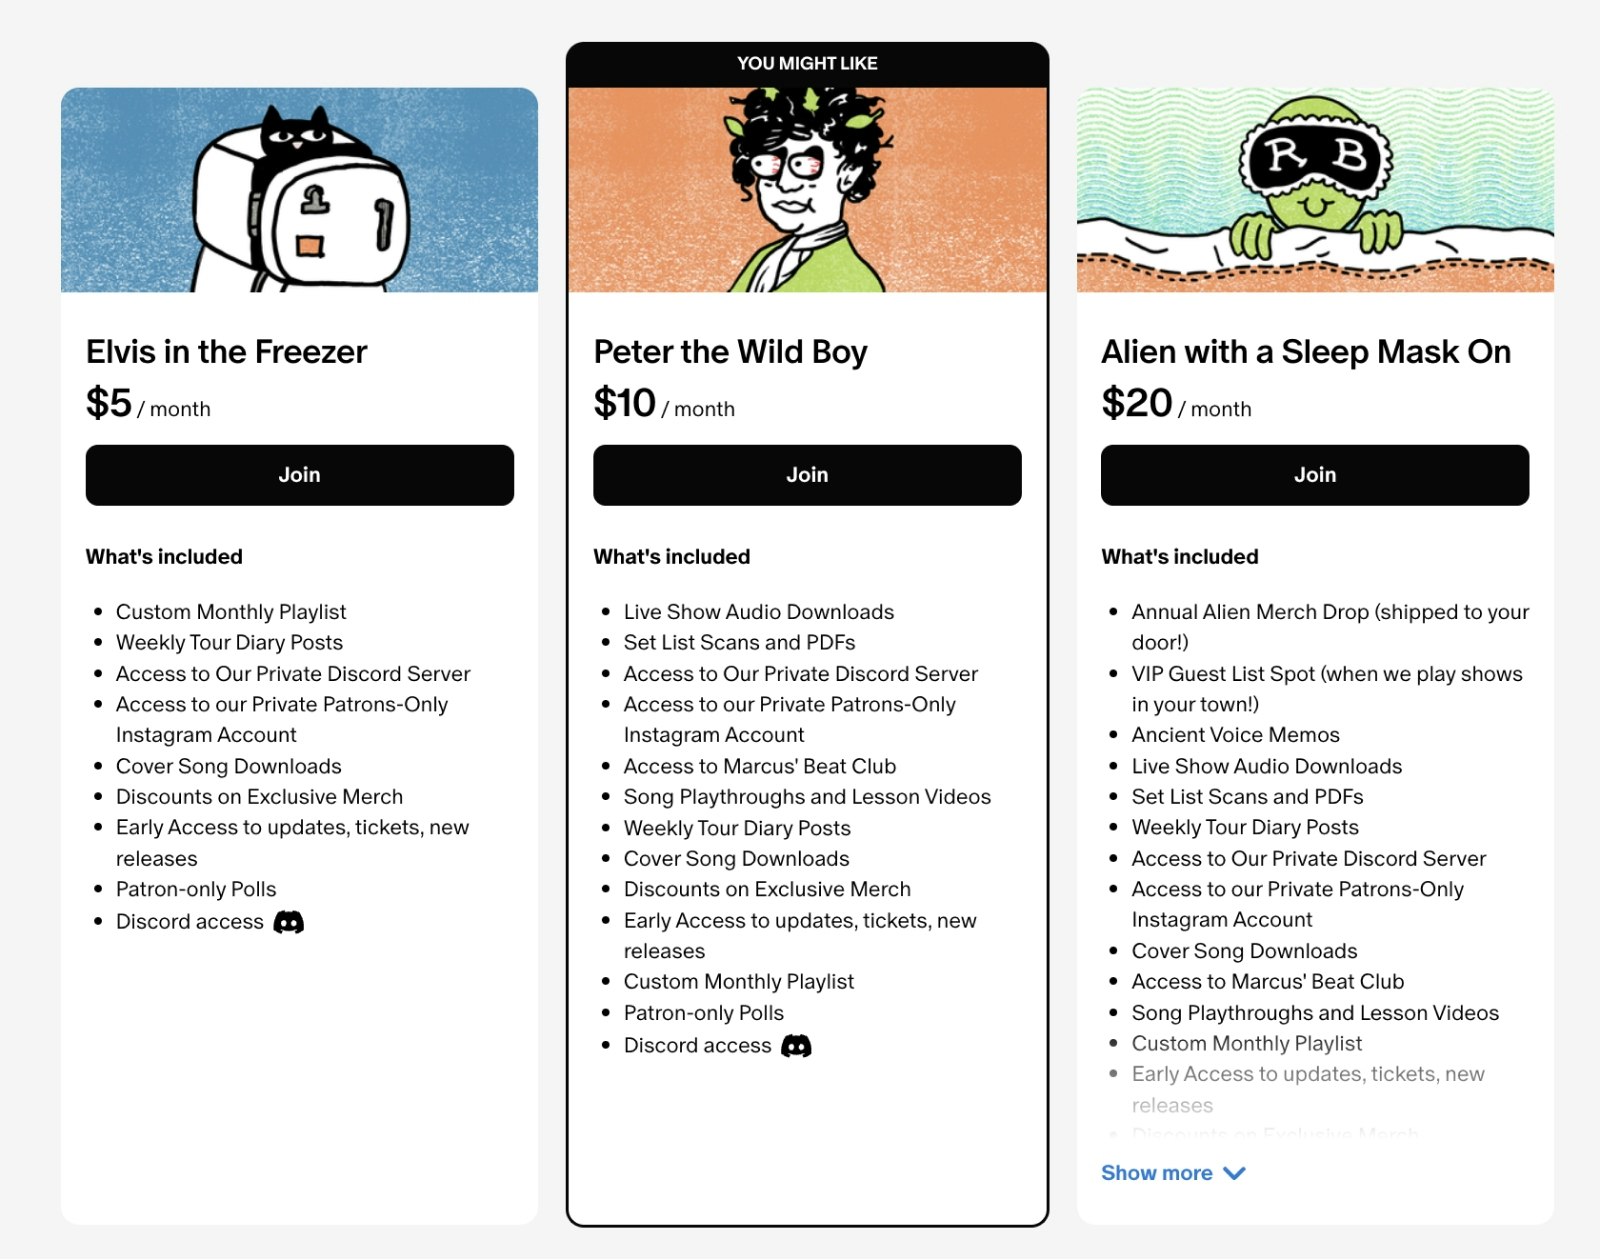Expand Show more in Alien tier
Image resolution: width=1600 pixels, height=1260 pixels.
point(1157,1173)
